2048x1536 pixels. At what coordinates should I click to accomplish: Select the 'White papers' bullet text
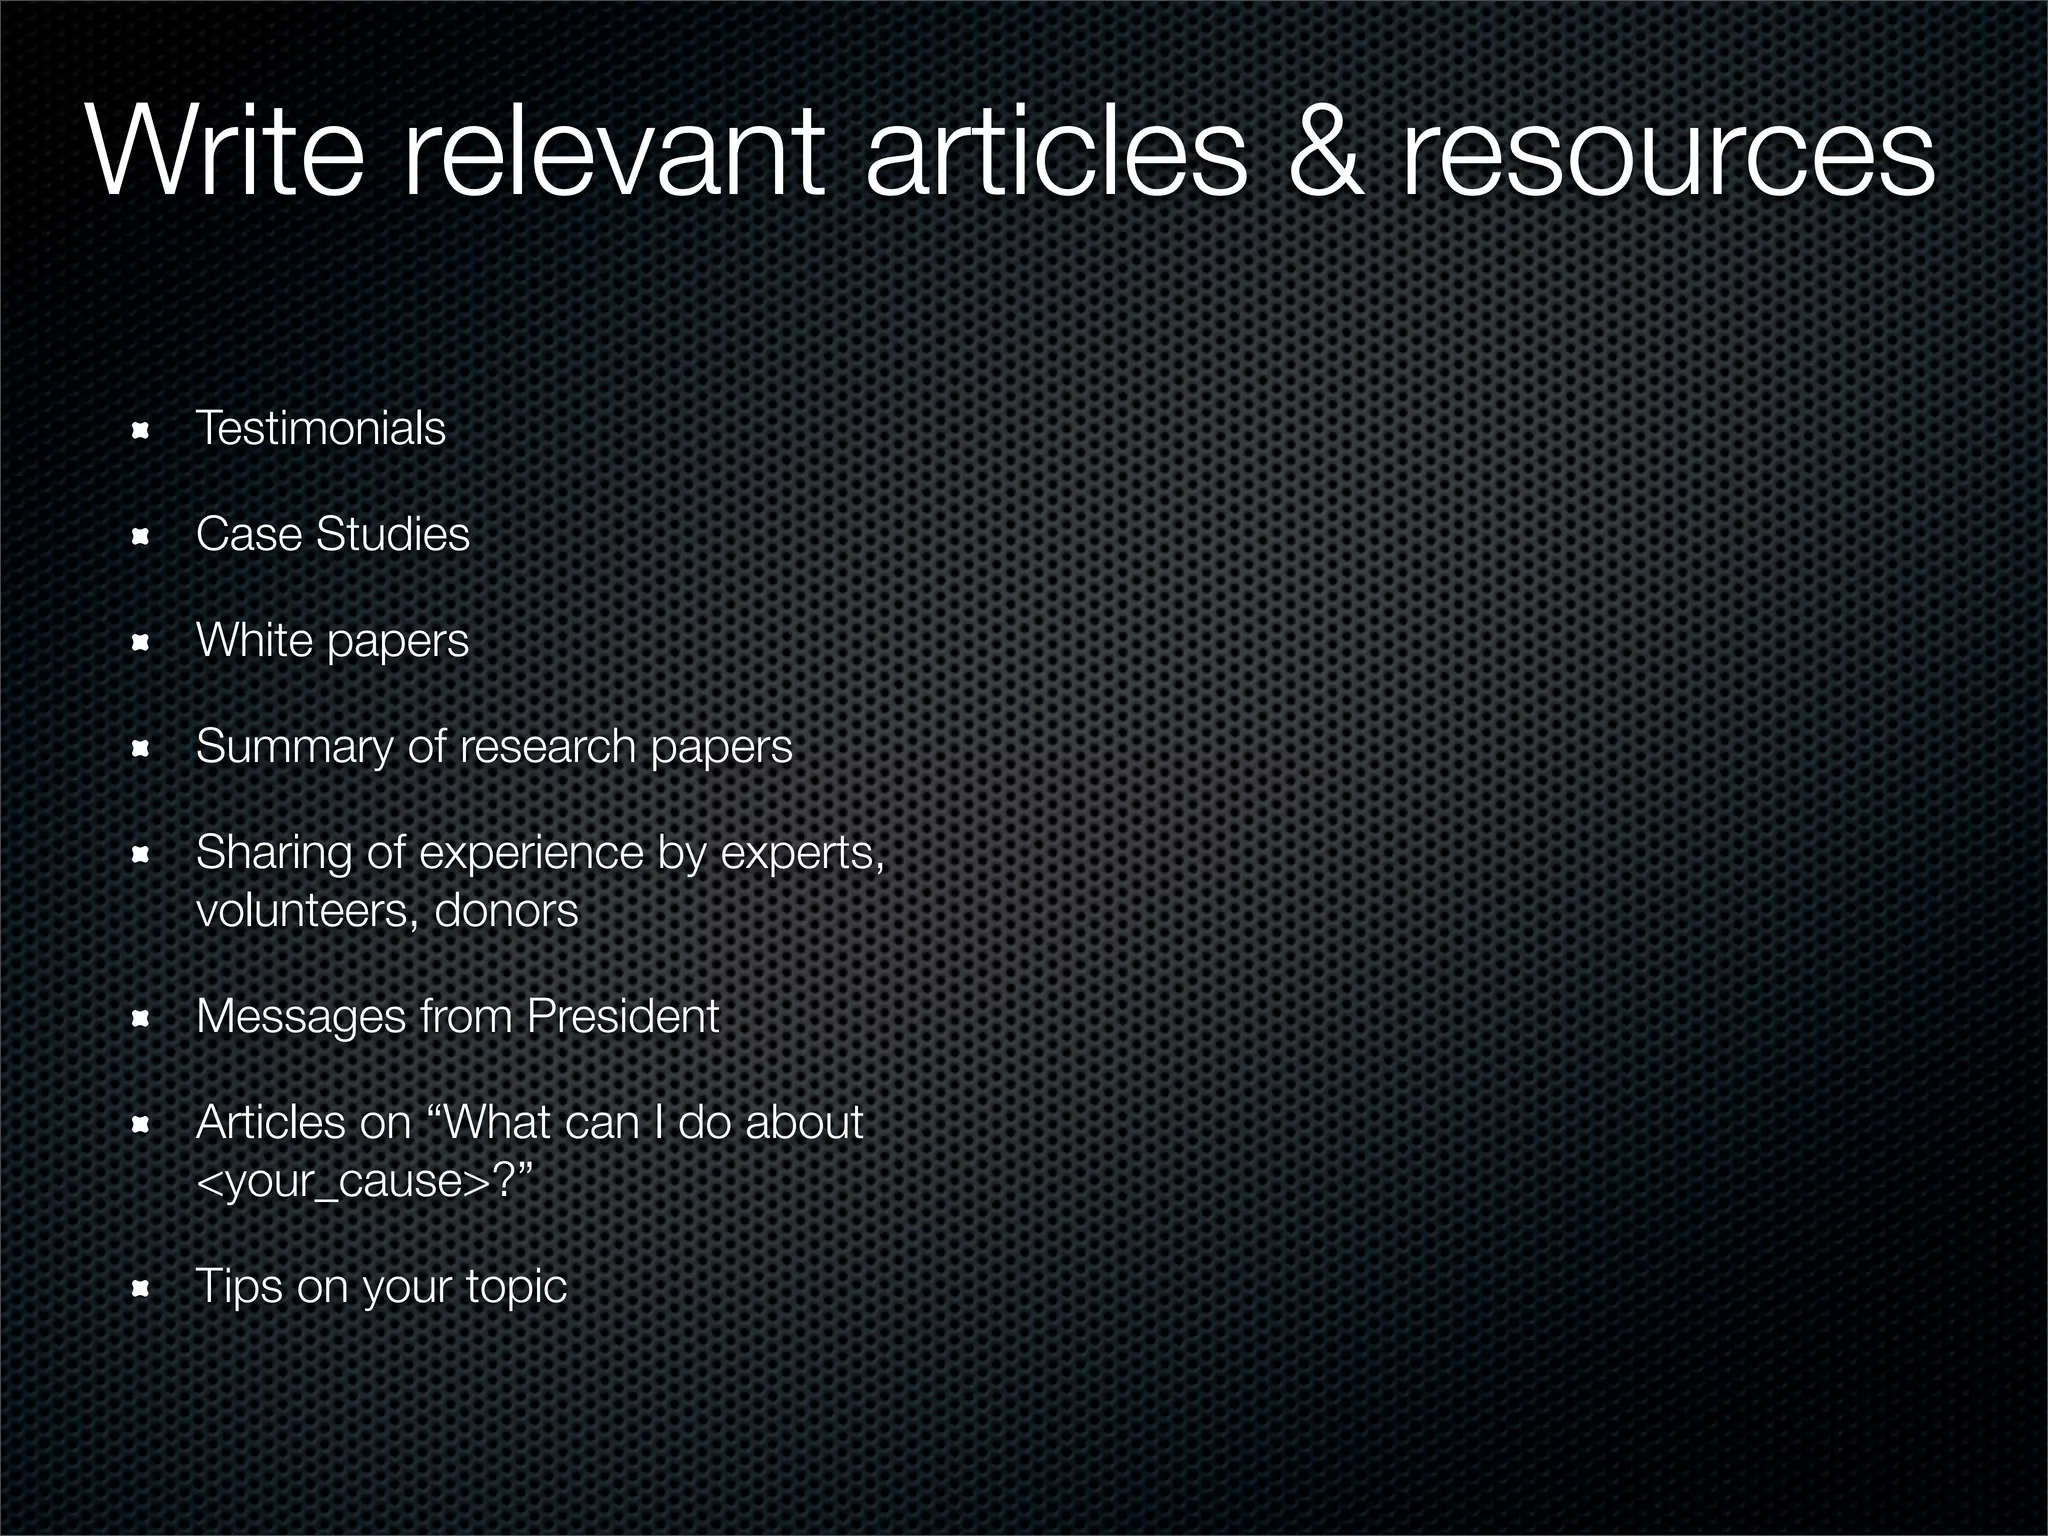click(x=332, y=640)
